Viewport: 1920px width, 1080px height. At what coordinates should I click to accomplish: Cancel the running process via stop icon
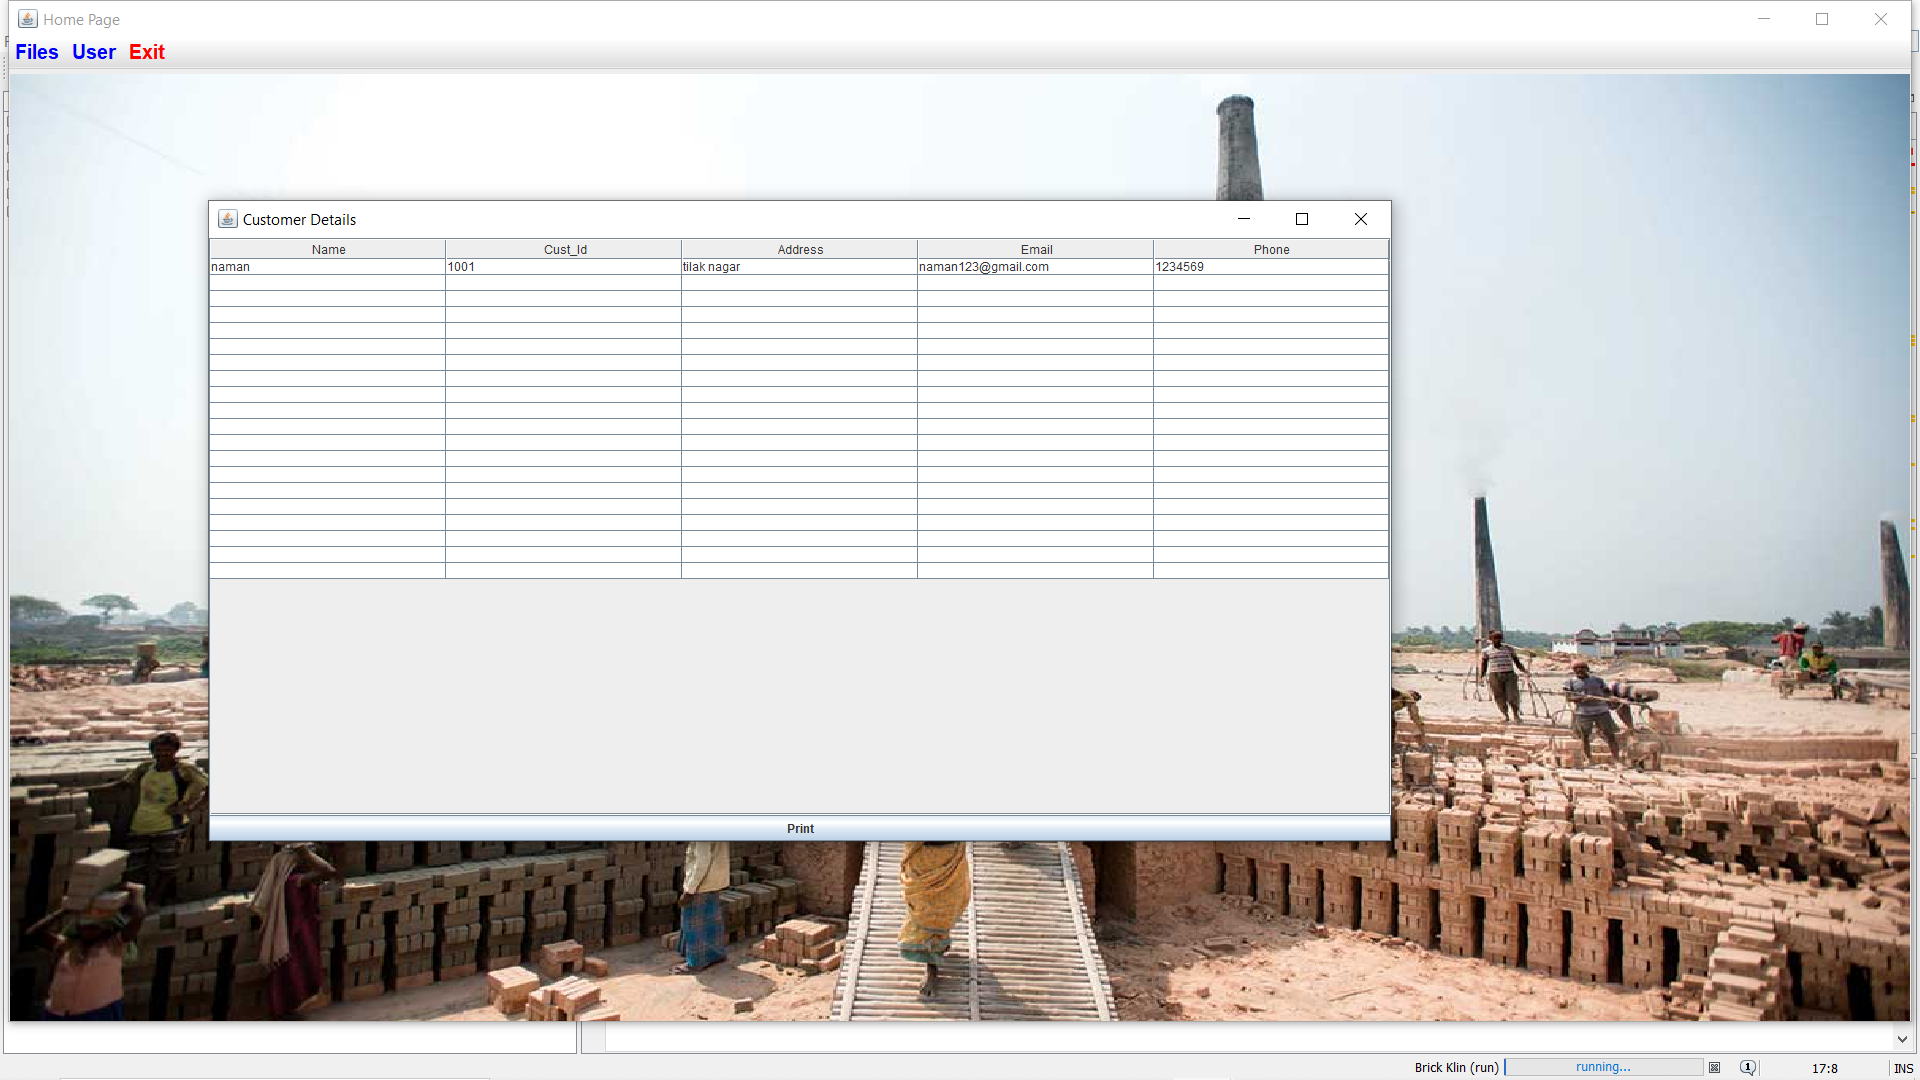click(x=1714, y=1067)
